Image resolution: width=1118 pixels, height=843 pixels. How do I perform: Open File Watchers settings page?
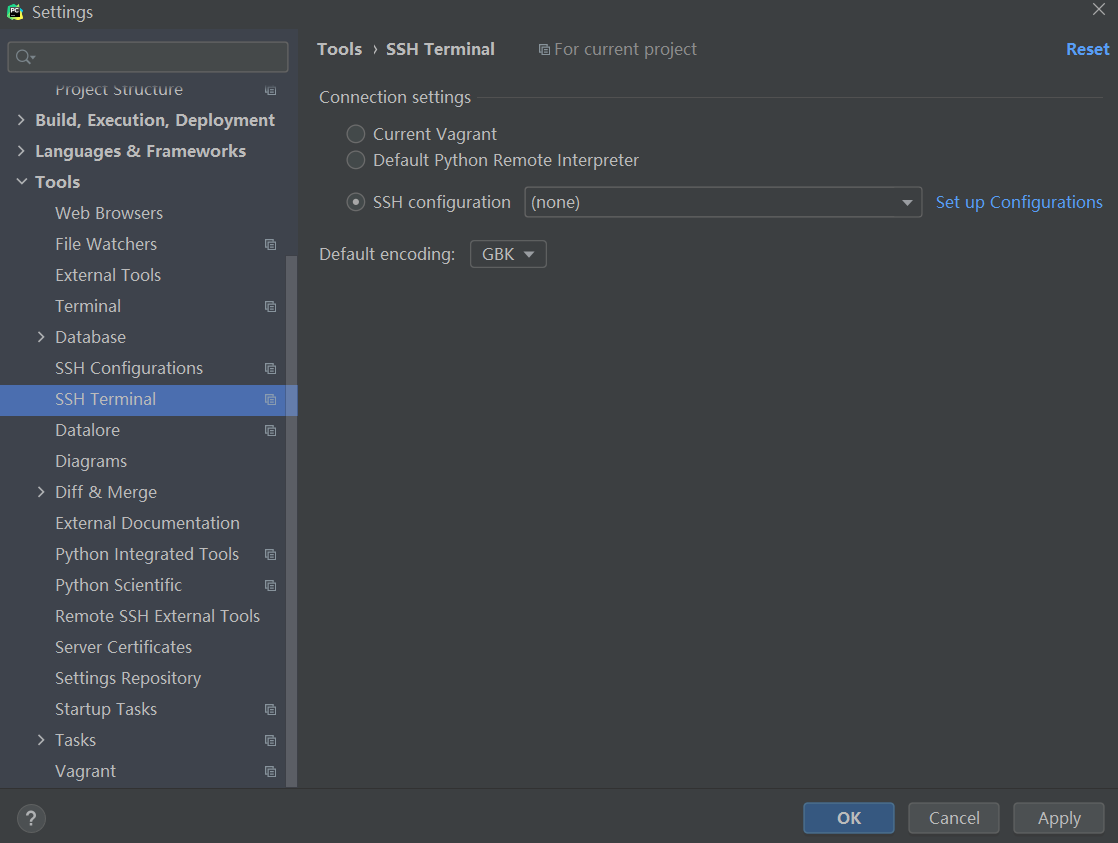pos(106,244)
